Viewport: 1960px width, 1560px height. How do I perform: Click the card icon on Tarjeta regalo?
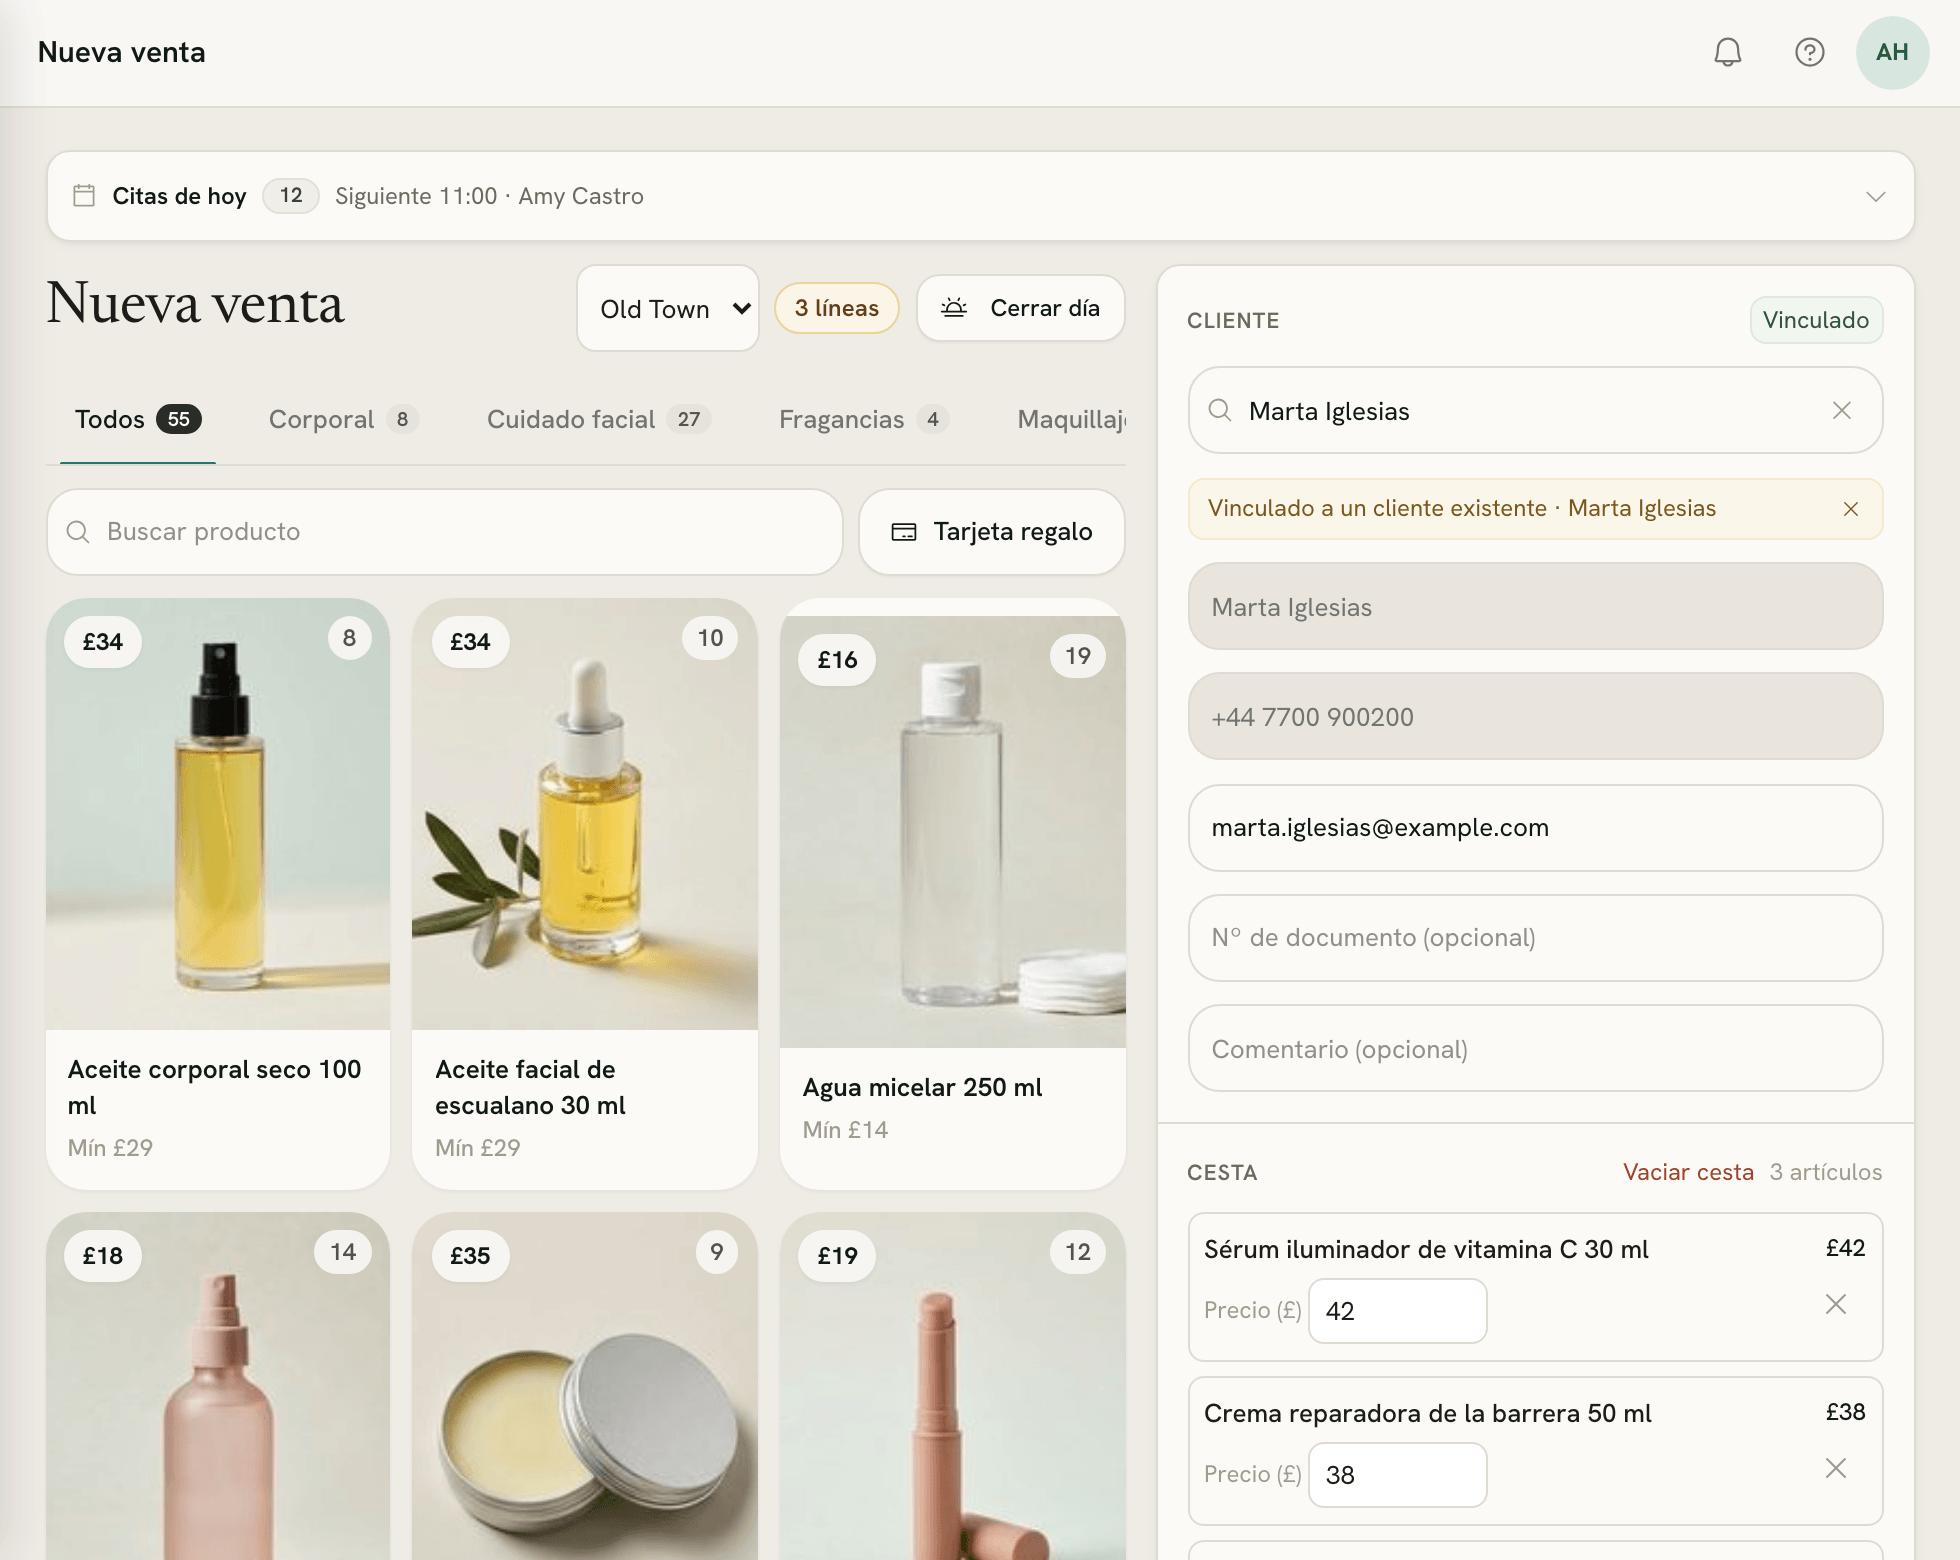click(x=904, y=532)
